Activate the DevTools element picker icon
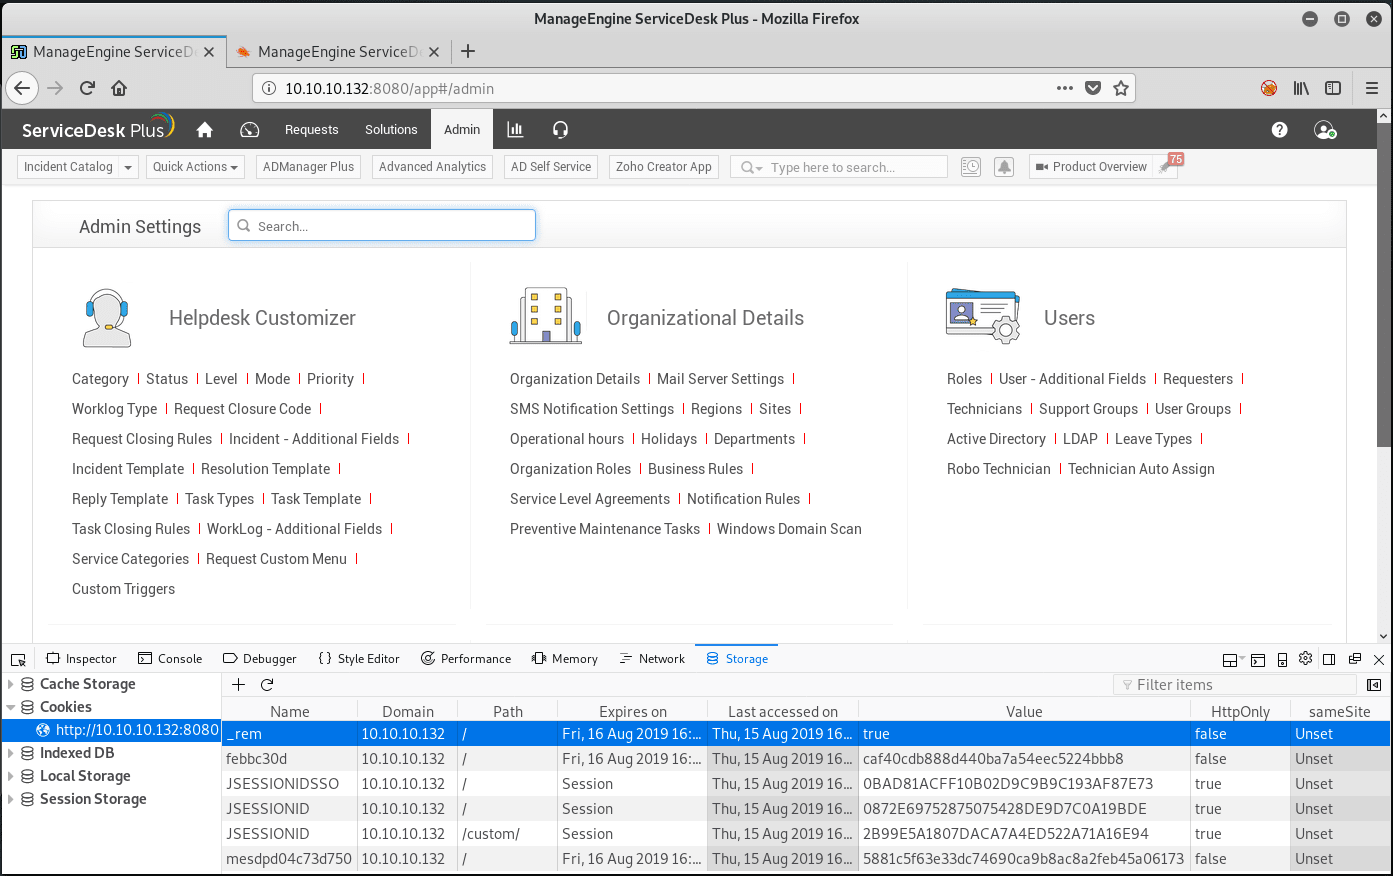The image size is (1393, 876). pyautogui.click(x=18, y=659)
